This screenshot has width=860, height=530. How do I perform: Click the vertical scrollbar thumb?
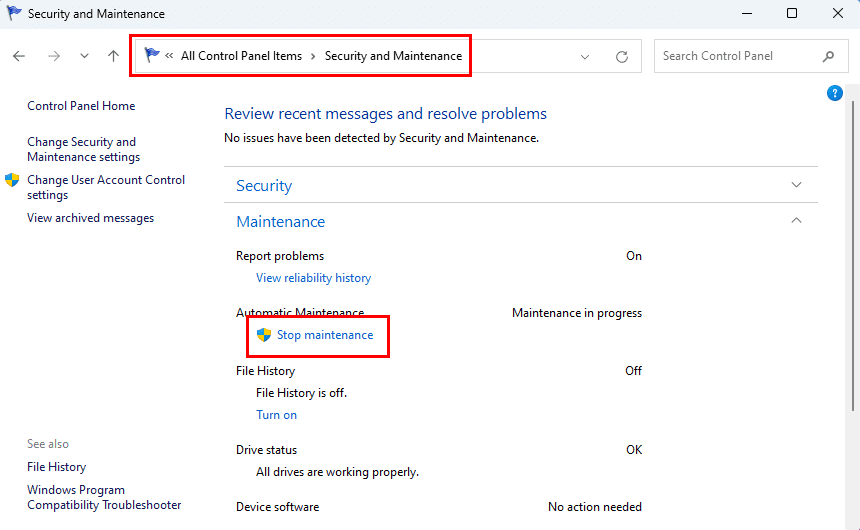[x=853, y=255]
